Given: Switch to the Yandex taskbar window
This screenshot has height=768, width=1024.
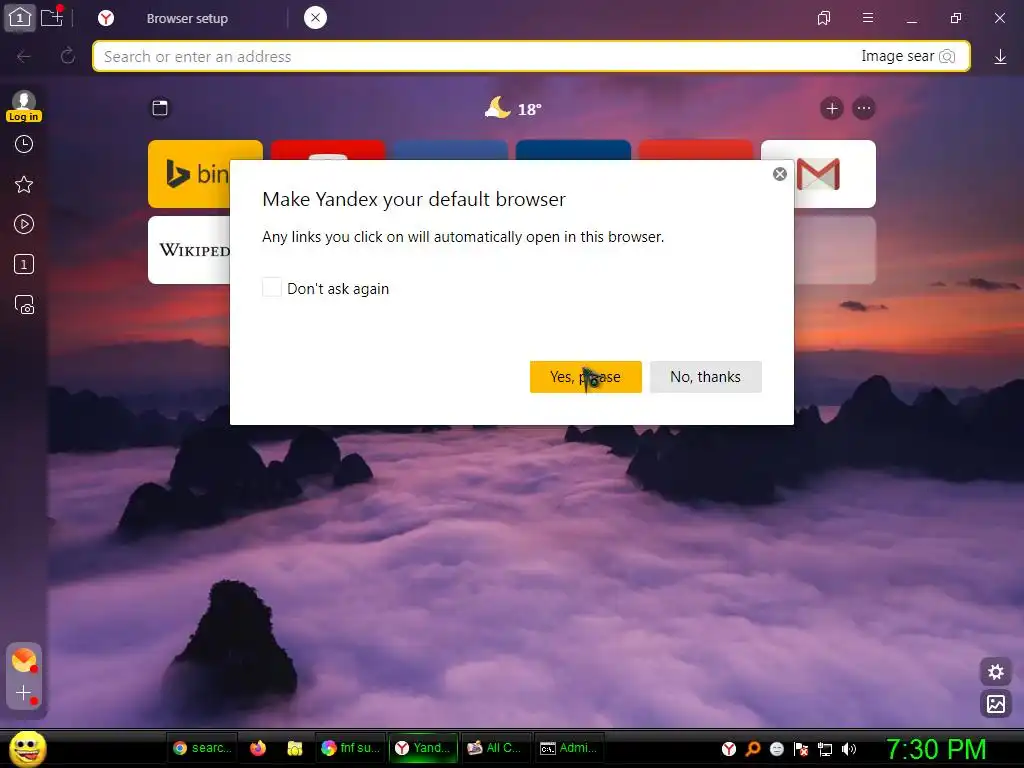Looking at the screenshot, I should click(x=424, y=748).
